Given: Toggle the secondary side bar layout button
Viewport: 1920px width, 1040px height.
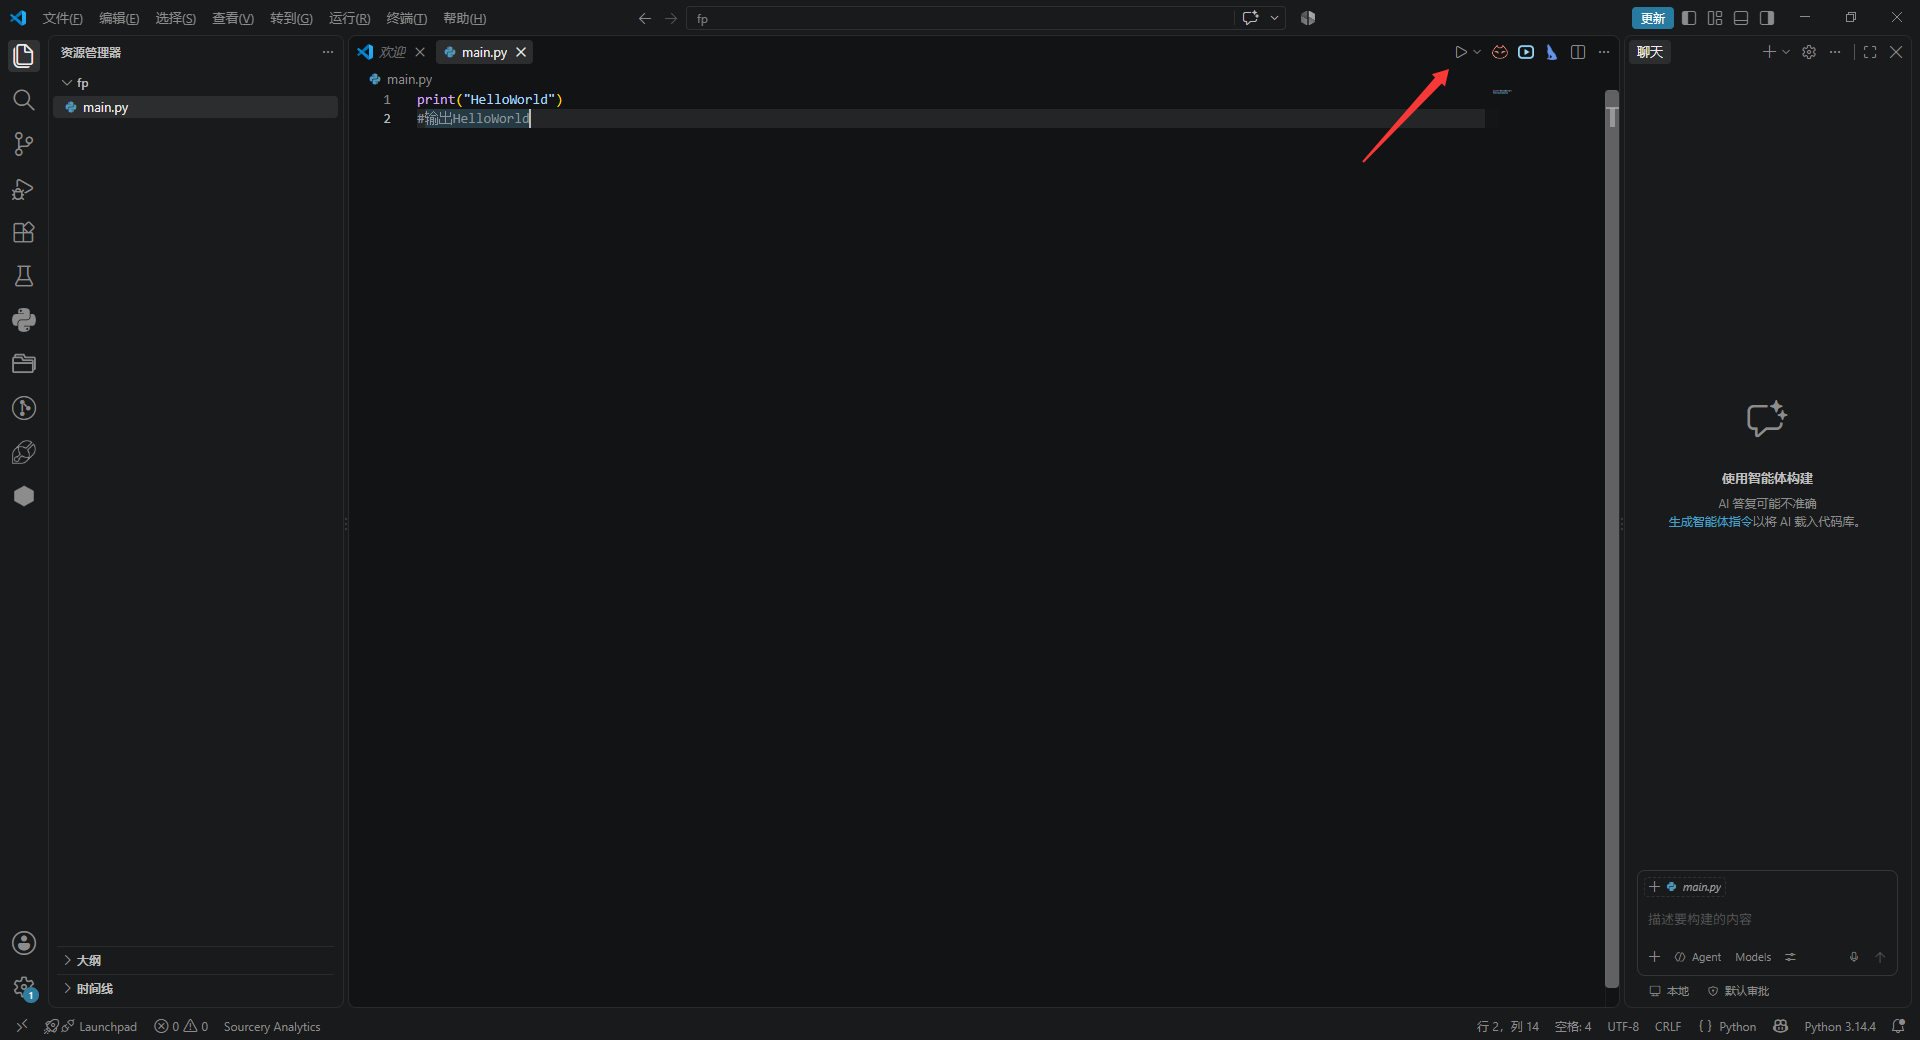Looking at the screenshot, I should click(x=1767, y=18).
